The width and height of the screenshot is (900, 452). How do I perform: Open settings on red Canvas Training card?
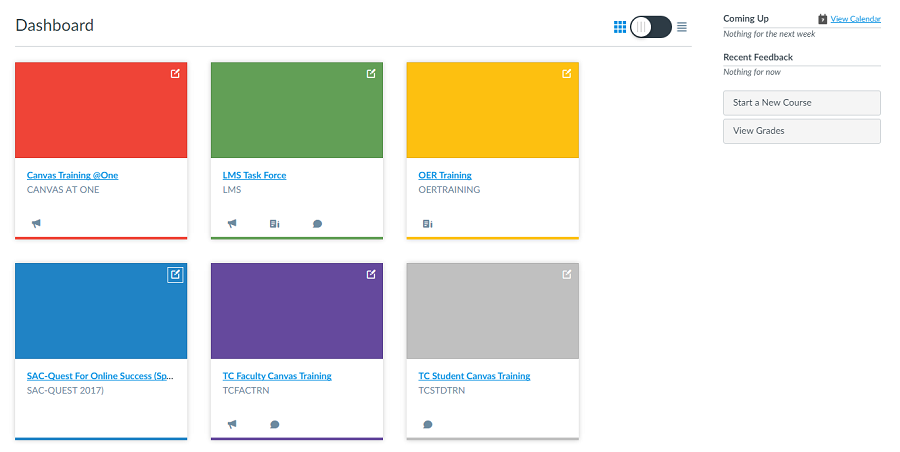(175, 74)
